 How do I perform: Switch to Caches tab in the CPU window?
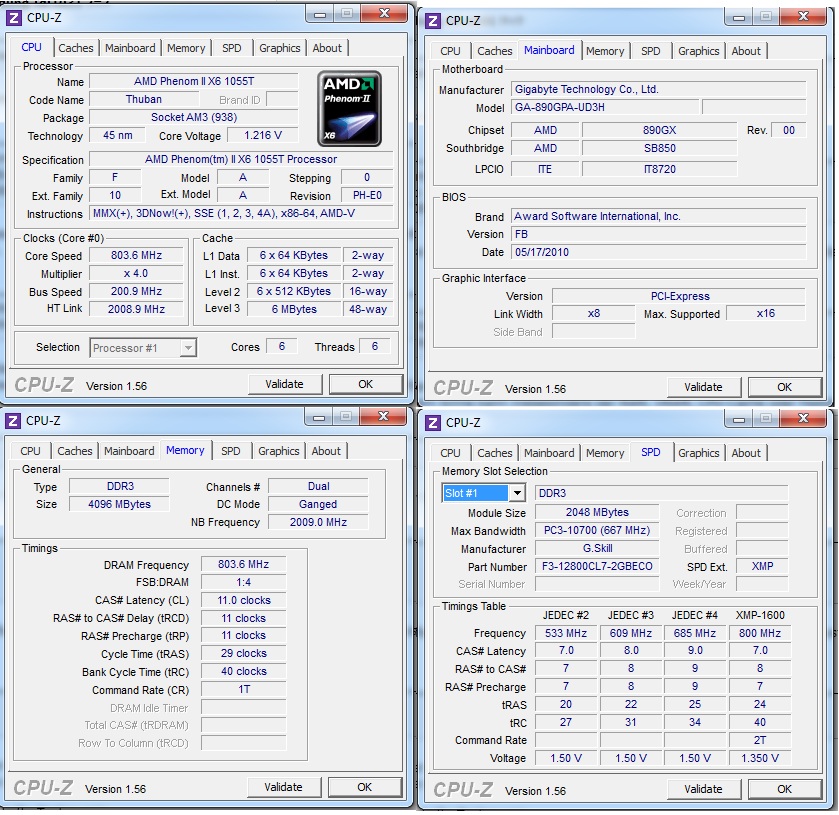[75, 48]
